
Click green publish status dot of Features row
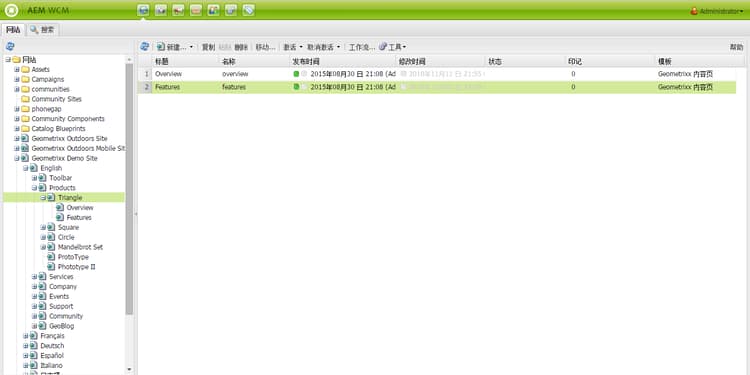296,87
